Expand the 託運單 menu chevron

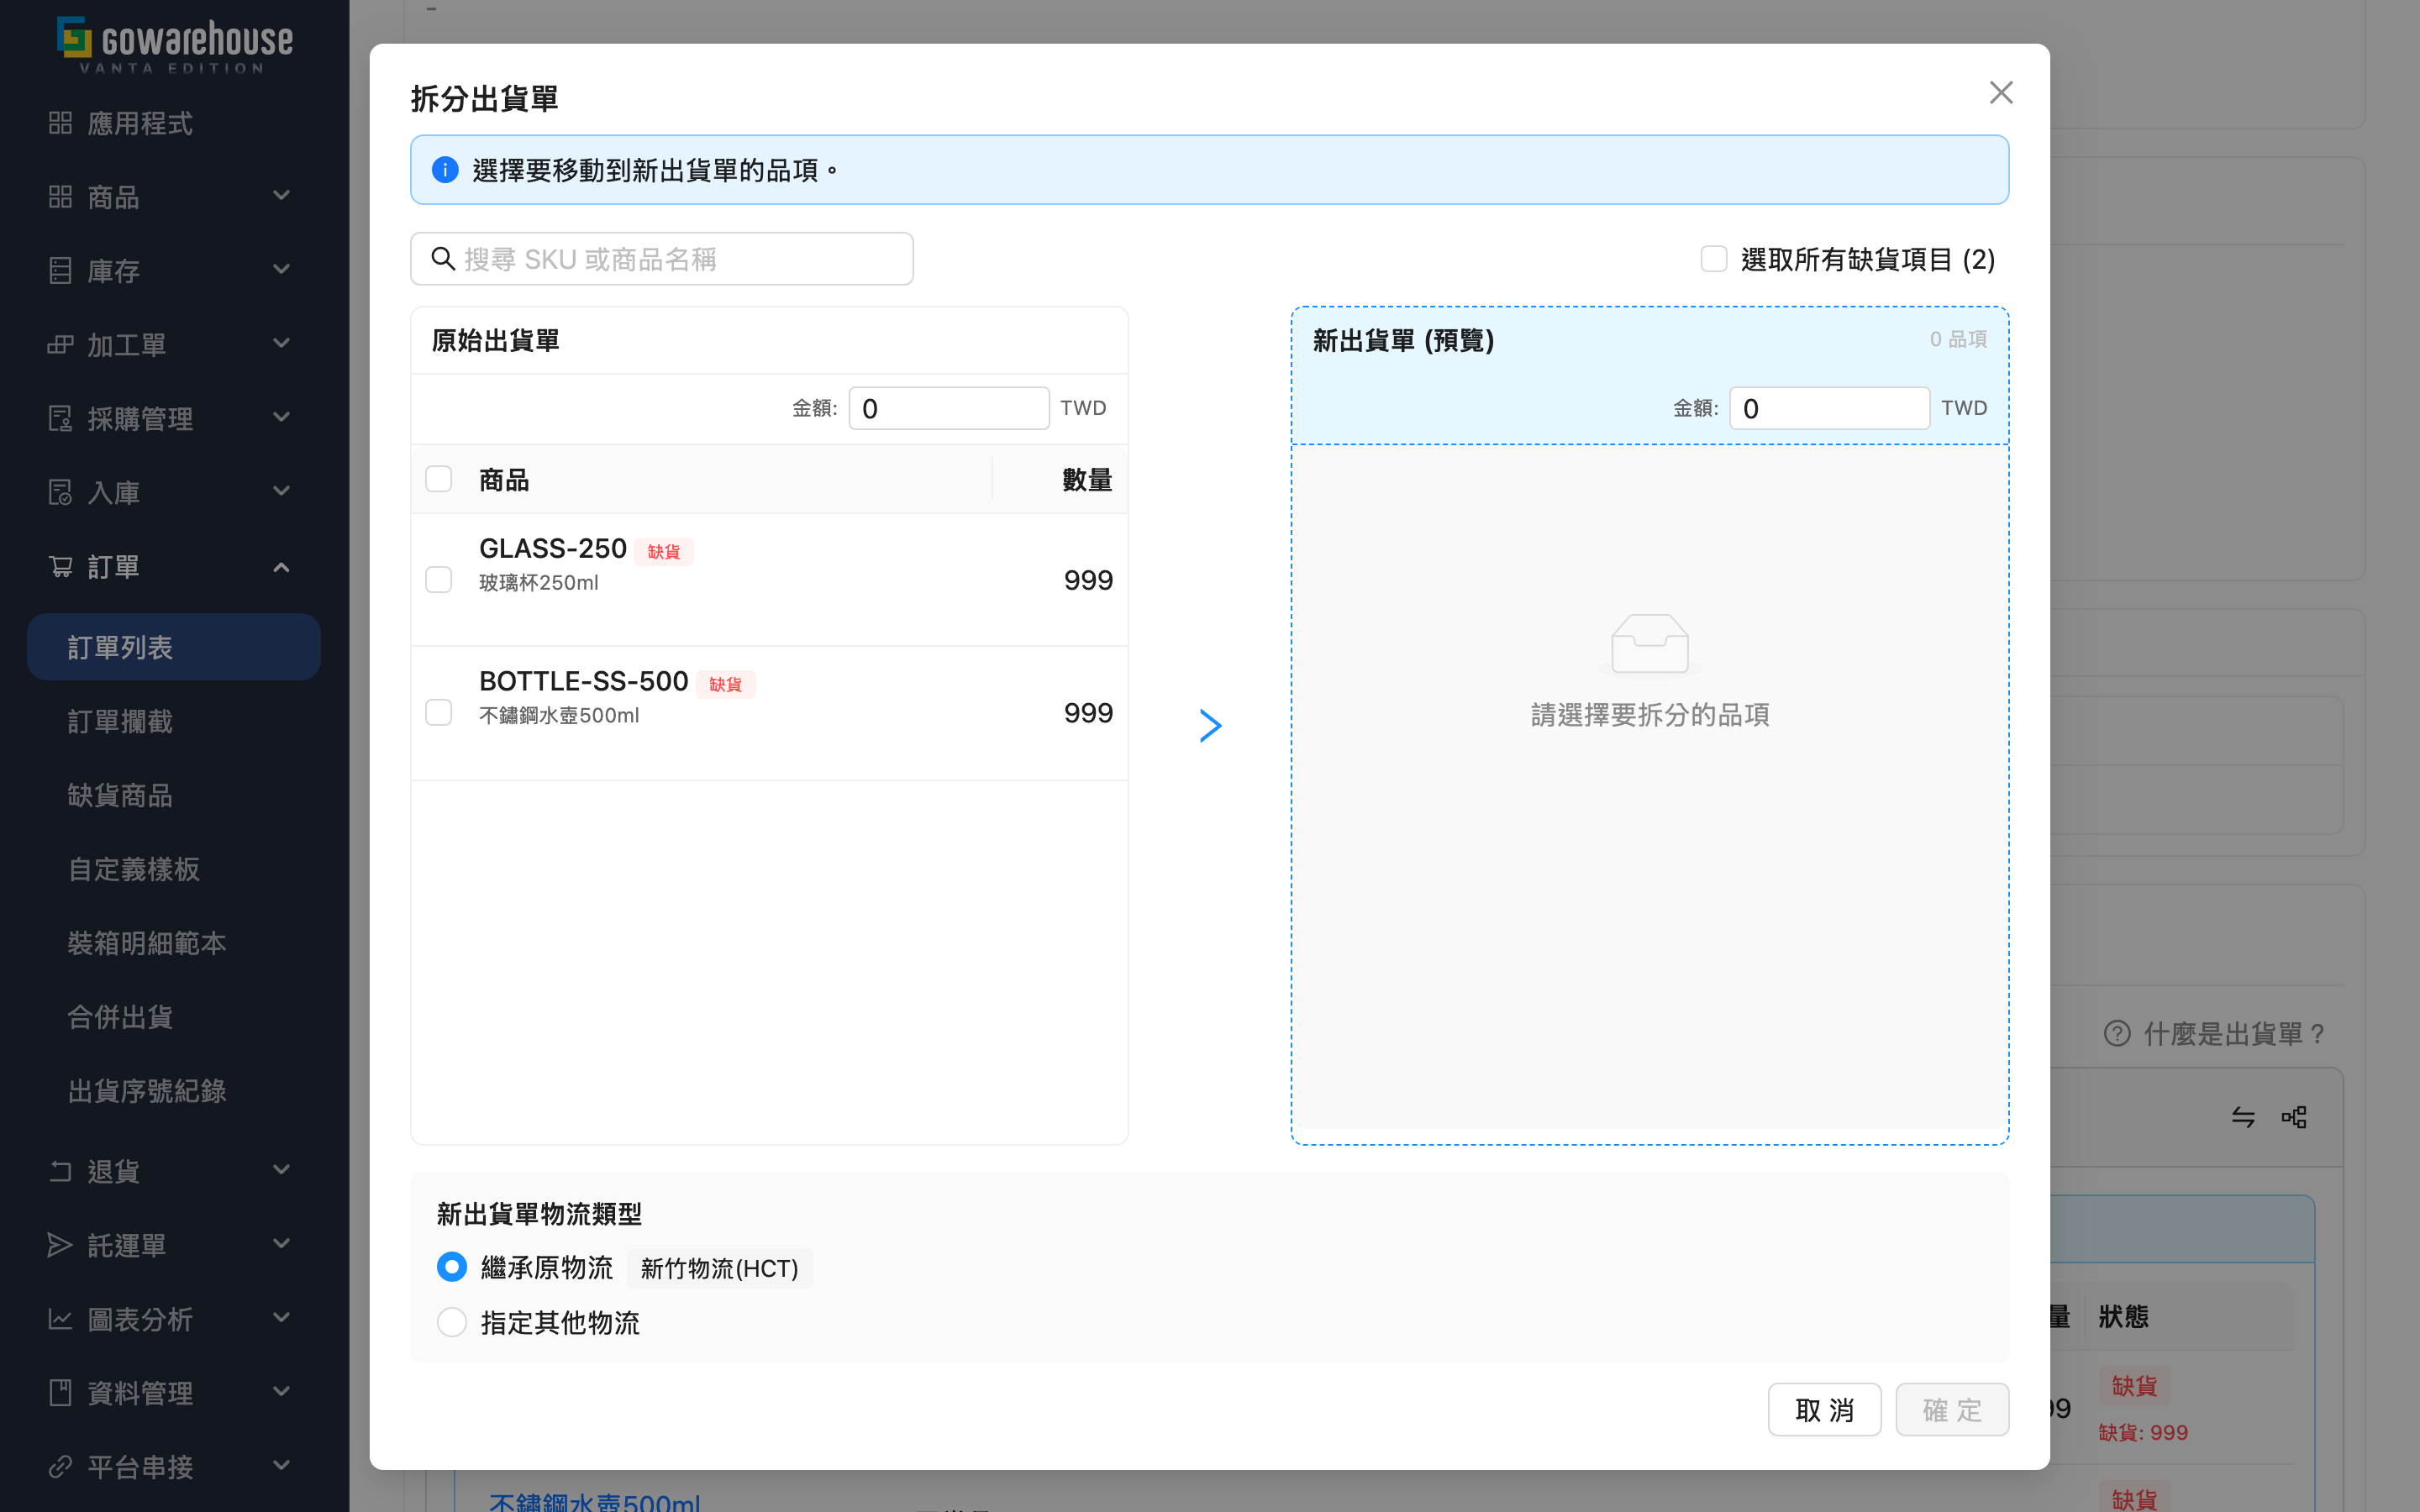(282, 1243)
